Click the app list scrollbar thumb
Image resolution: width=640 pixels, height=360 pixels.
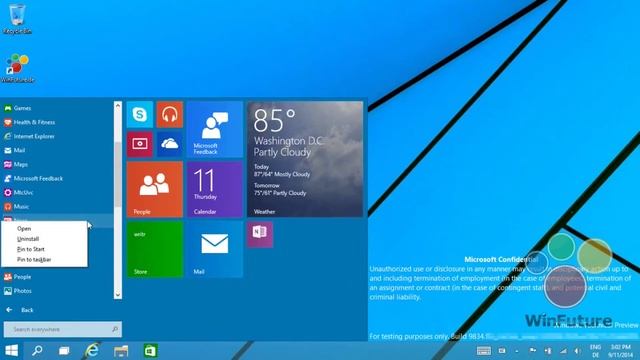tap(118, 174)
